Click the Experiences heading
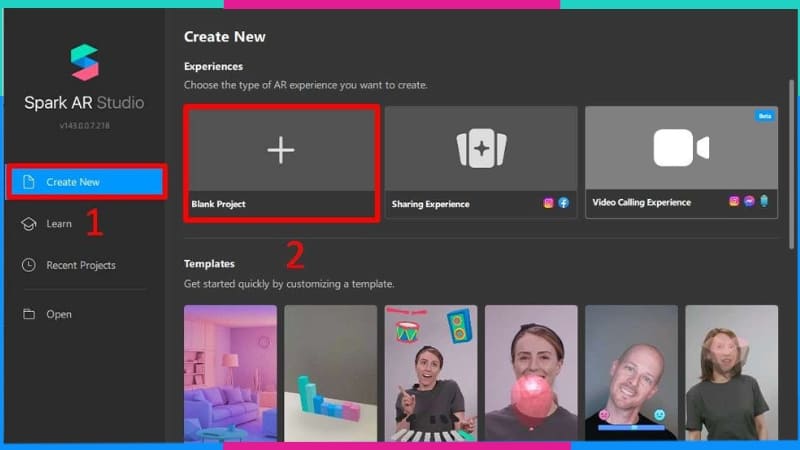The height and width of the screenshot is (450, 800). tap(213, 66)
